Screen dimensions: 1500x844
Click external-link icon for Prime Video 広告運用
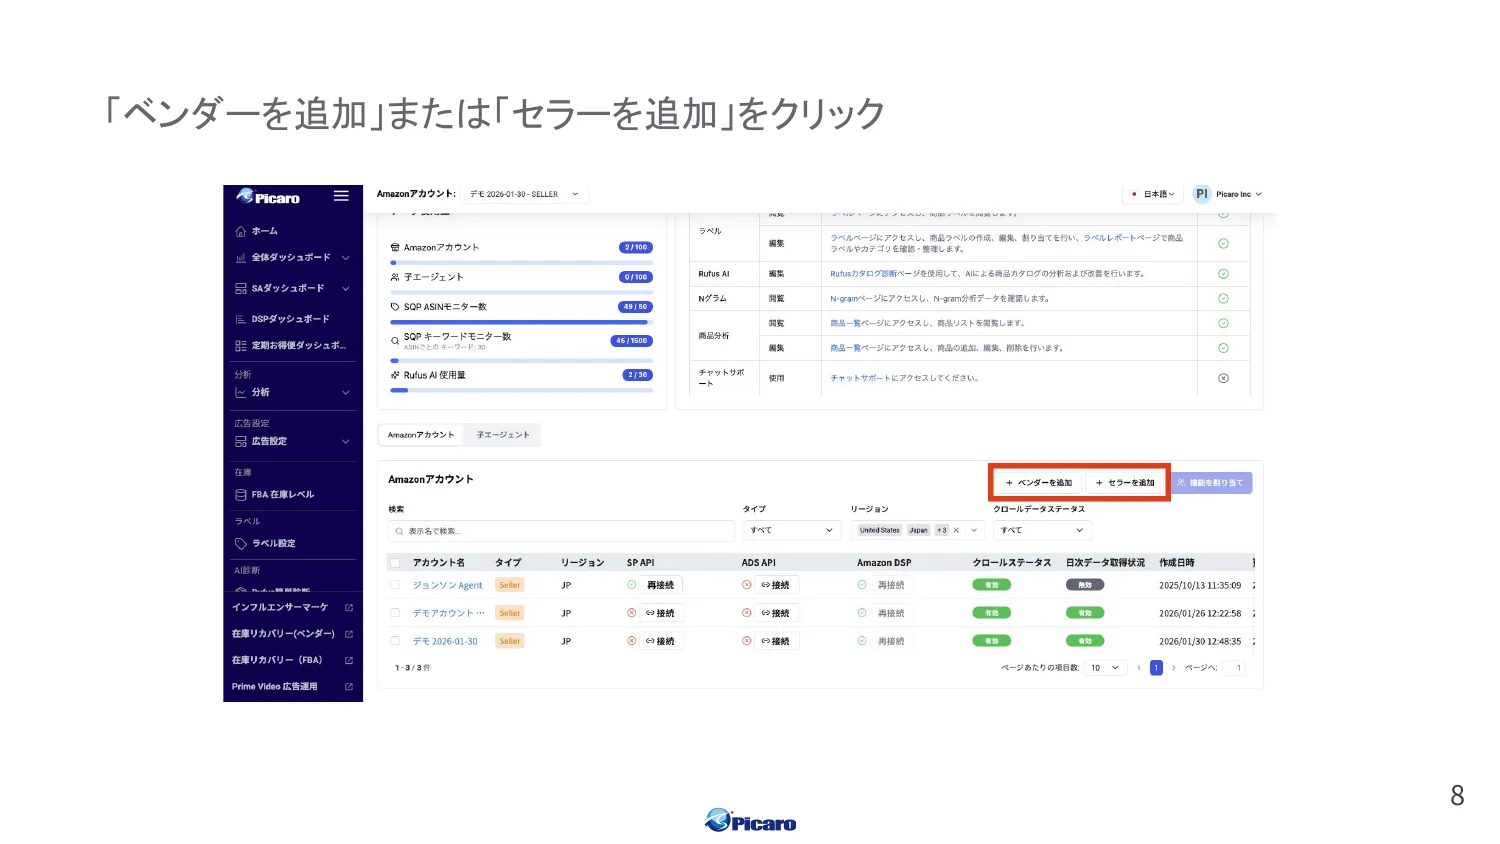point(349,687)
